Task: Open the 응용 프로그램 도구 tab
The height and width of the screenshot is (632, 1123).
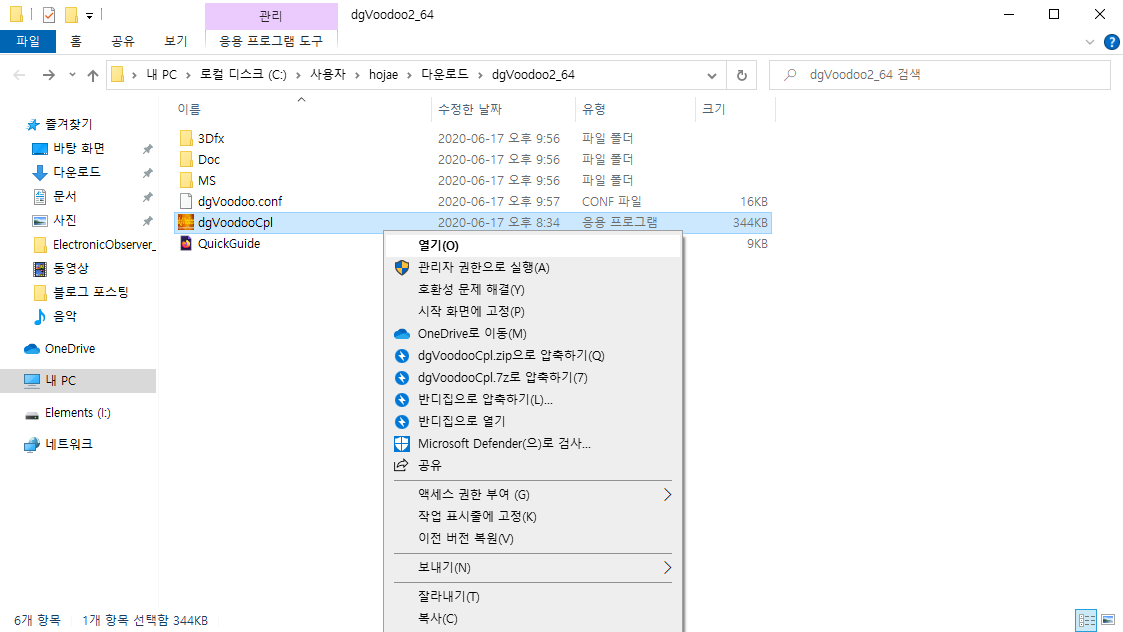Action: coord(271,41)
